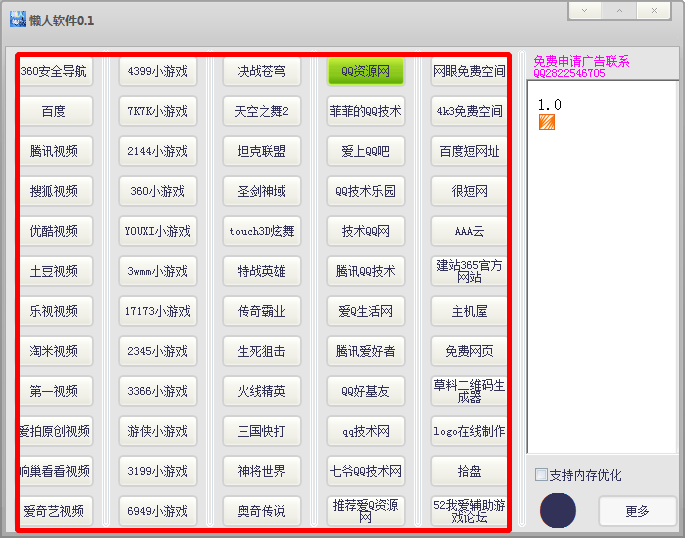Click the 懒人软件 app icon in title bar
This screenshot has height=538, width=685.
pyautogui.click(x=18, y=20)
